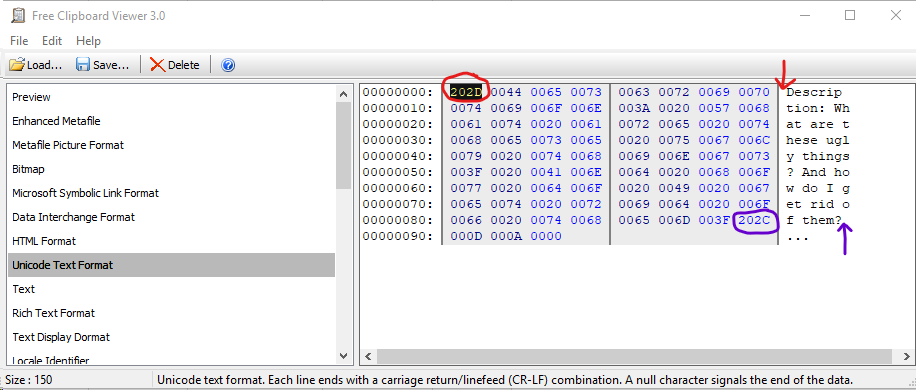The width and height of the screenshot is (916, 390).
Task: Click hex view horizontal scroll right arrow
Action: tap(906, 356)
